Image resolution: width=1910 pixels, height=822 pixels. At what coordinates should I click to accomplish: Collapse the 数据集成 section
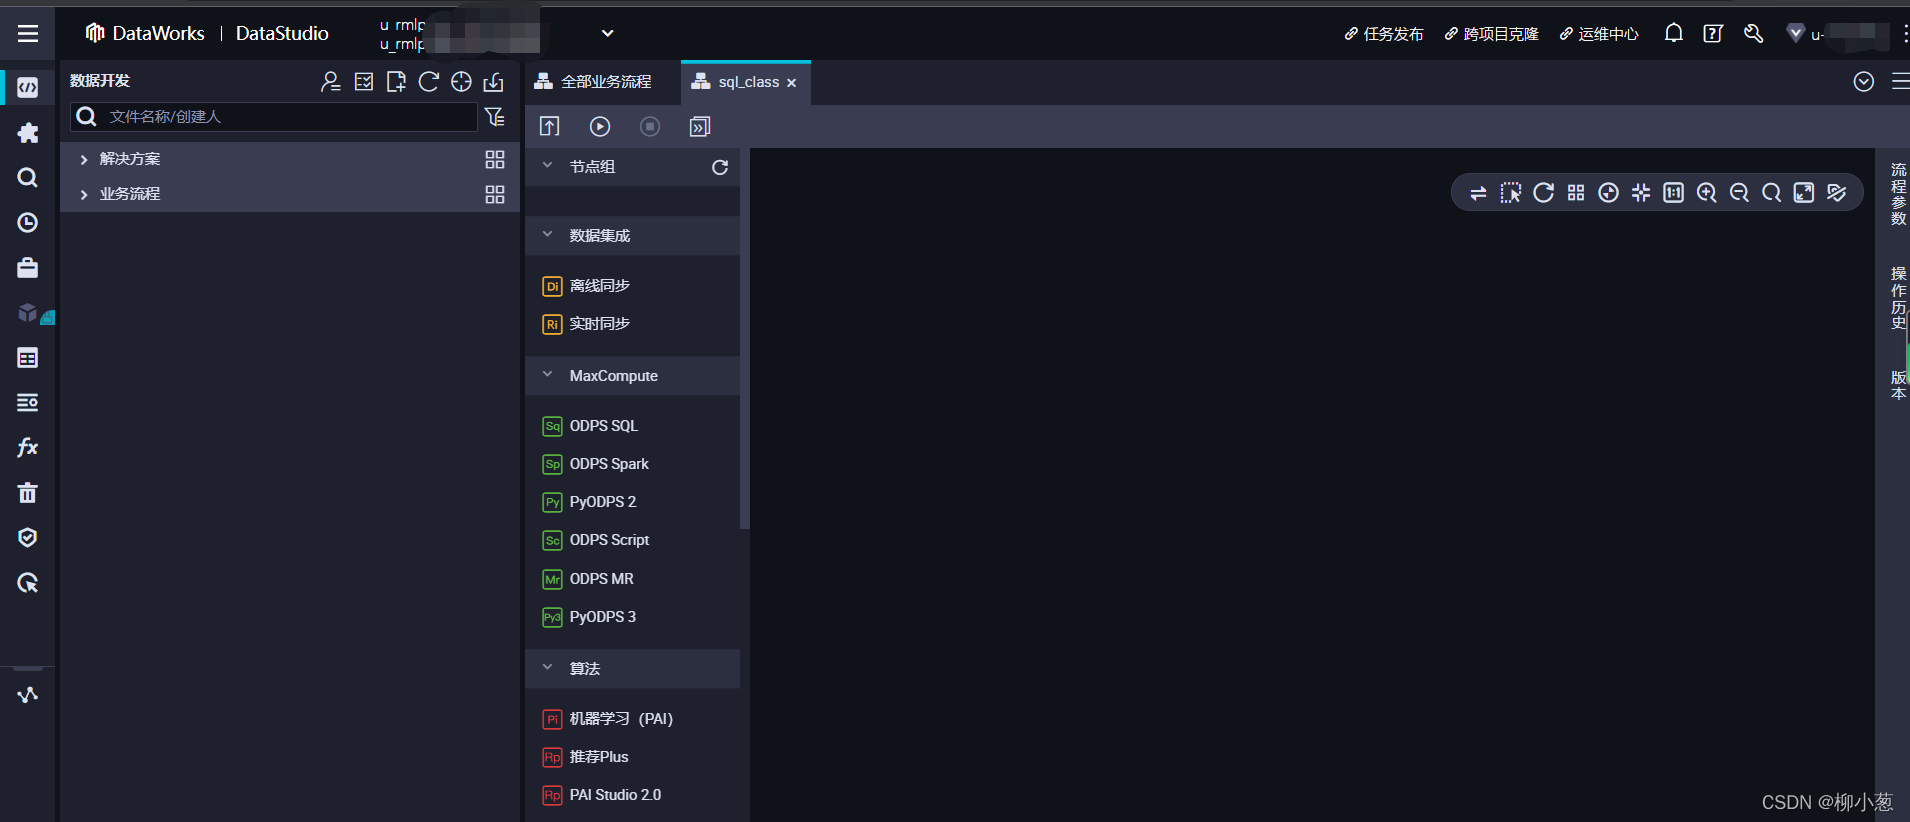tap(547, 235)
